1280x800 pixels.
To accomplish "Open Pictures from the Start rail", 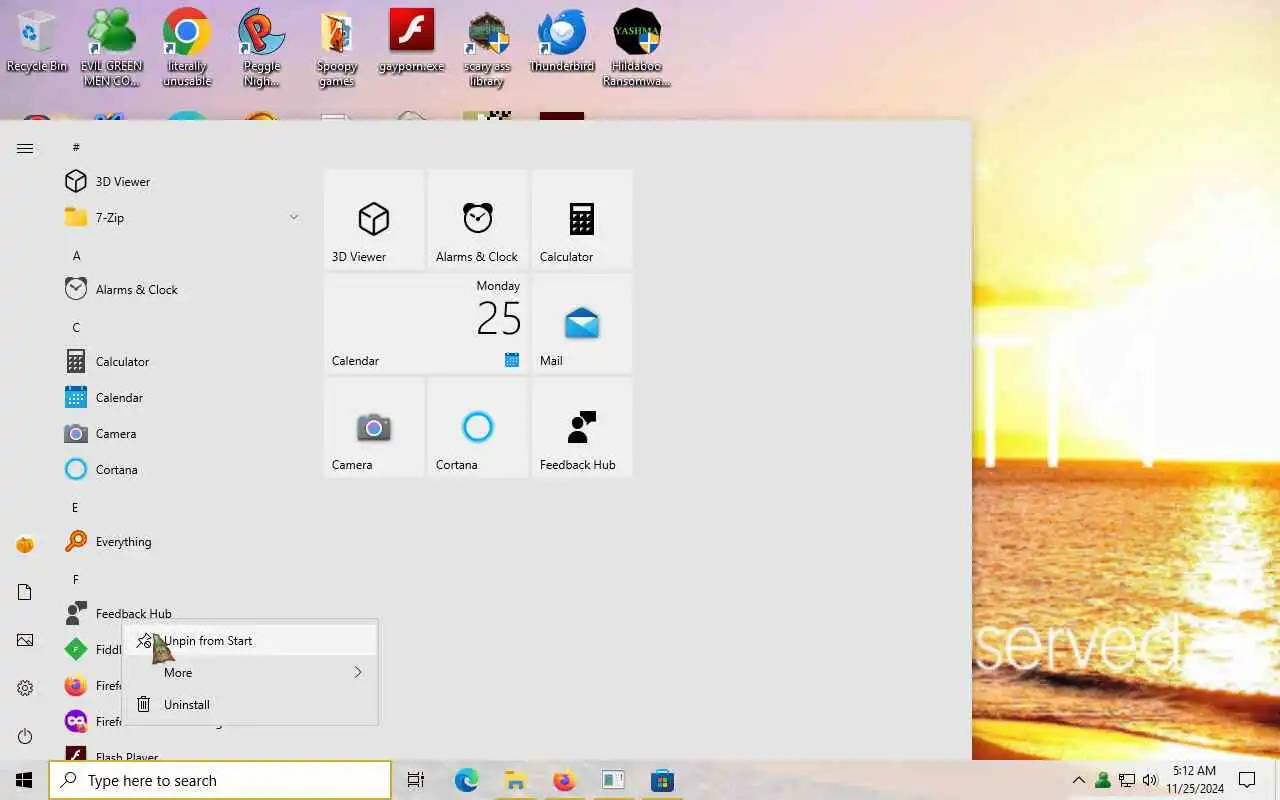I will (25, 640).
